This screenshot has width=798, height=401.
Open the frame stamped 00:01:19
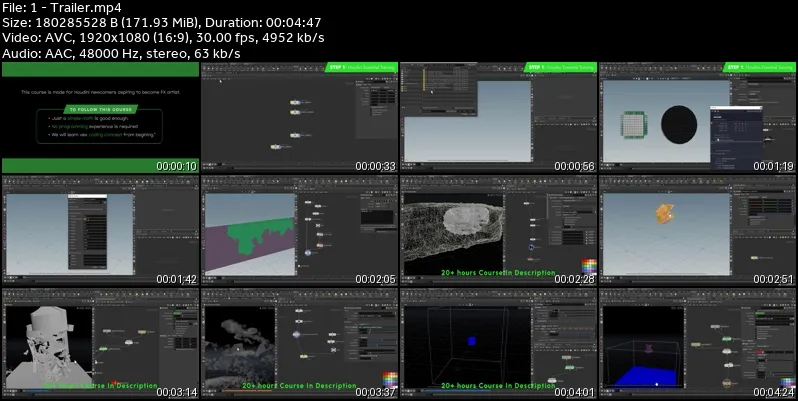point(697,118)
